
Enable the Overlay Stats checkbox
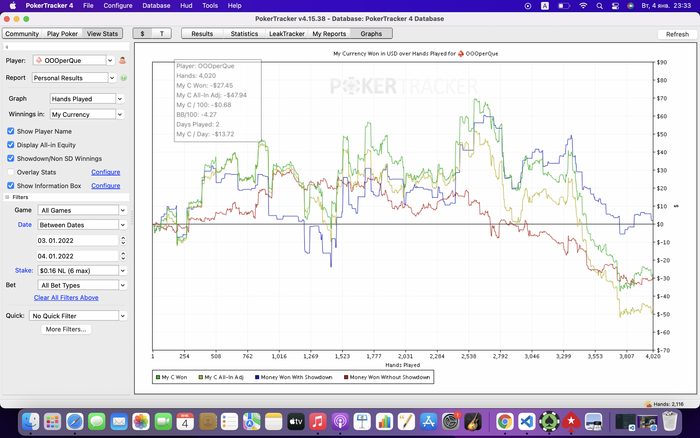click(x=11, y=172)
